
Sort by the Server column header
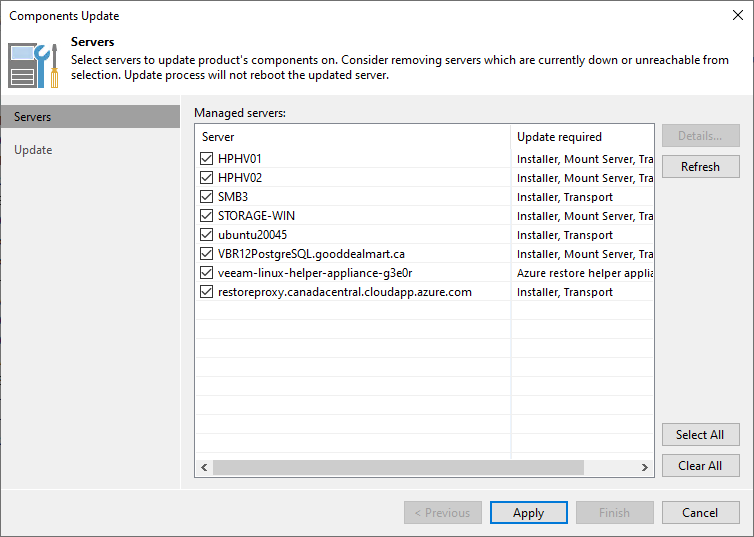352,137
